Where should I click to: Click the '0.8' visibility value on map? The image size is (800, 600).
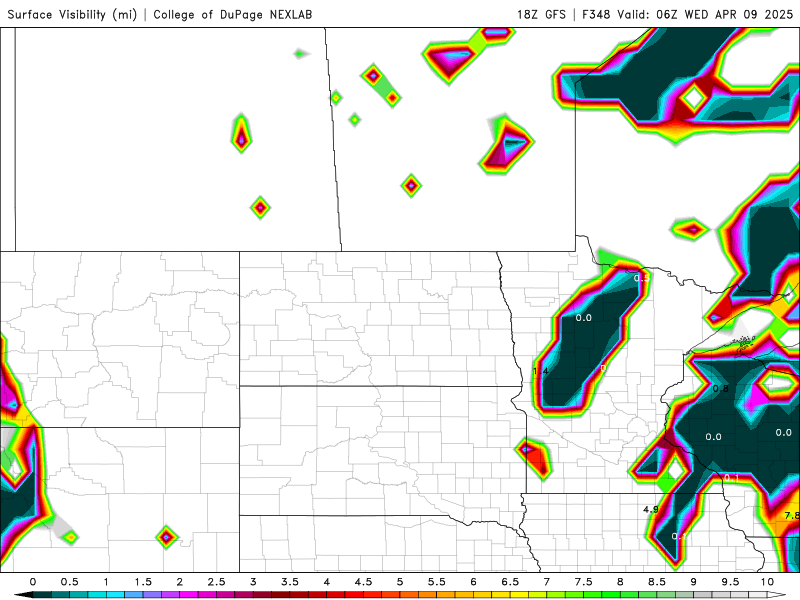(x=720, y=388)
